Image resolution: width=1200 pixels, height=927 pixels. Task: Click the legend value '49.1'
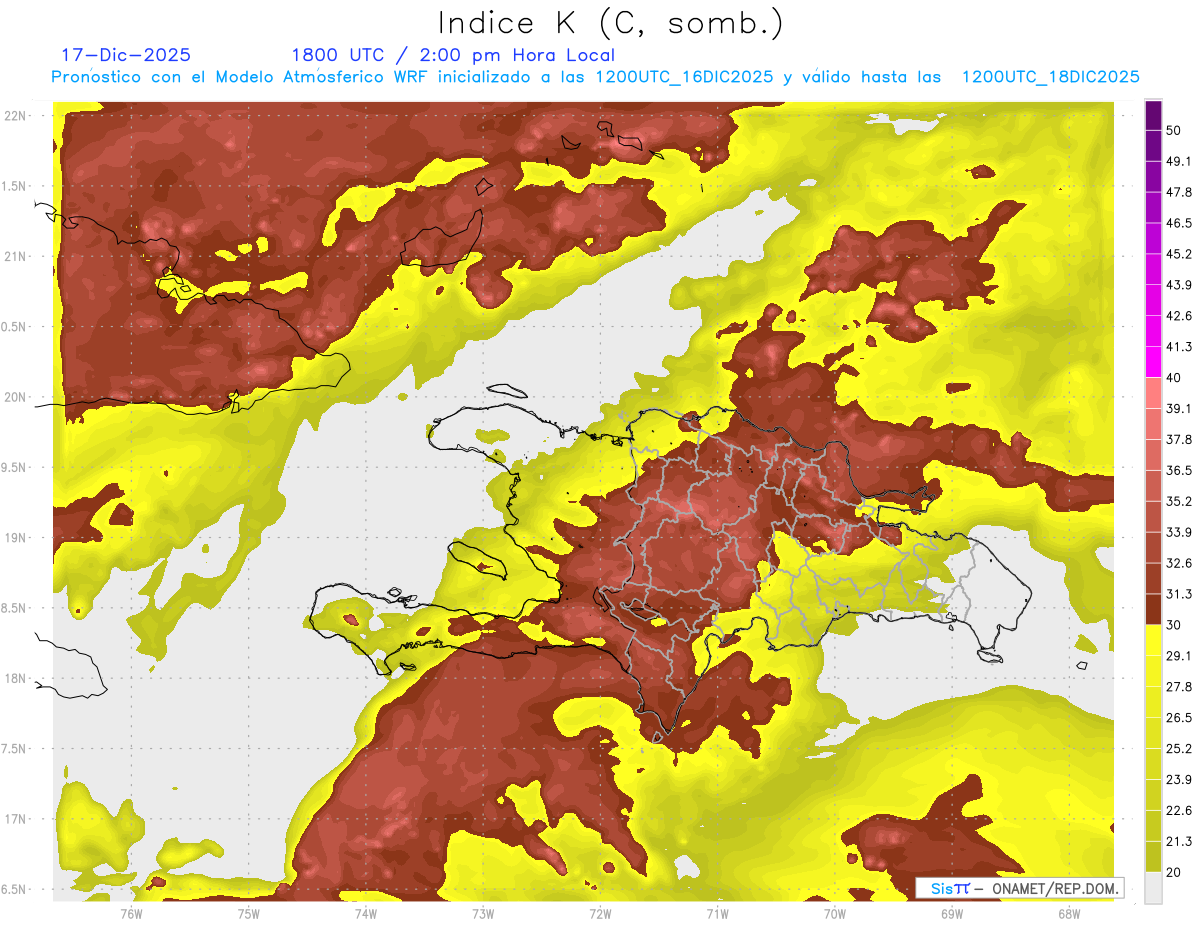1179,161
